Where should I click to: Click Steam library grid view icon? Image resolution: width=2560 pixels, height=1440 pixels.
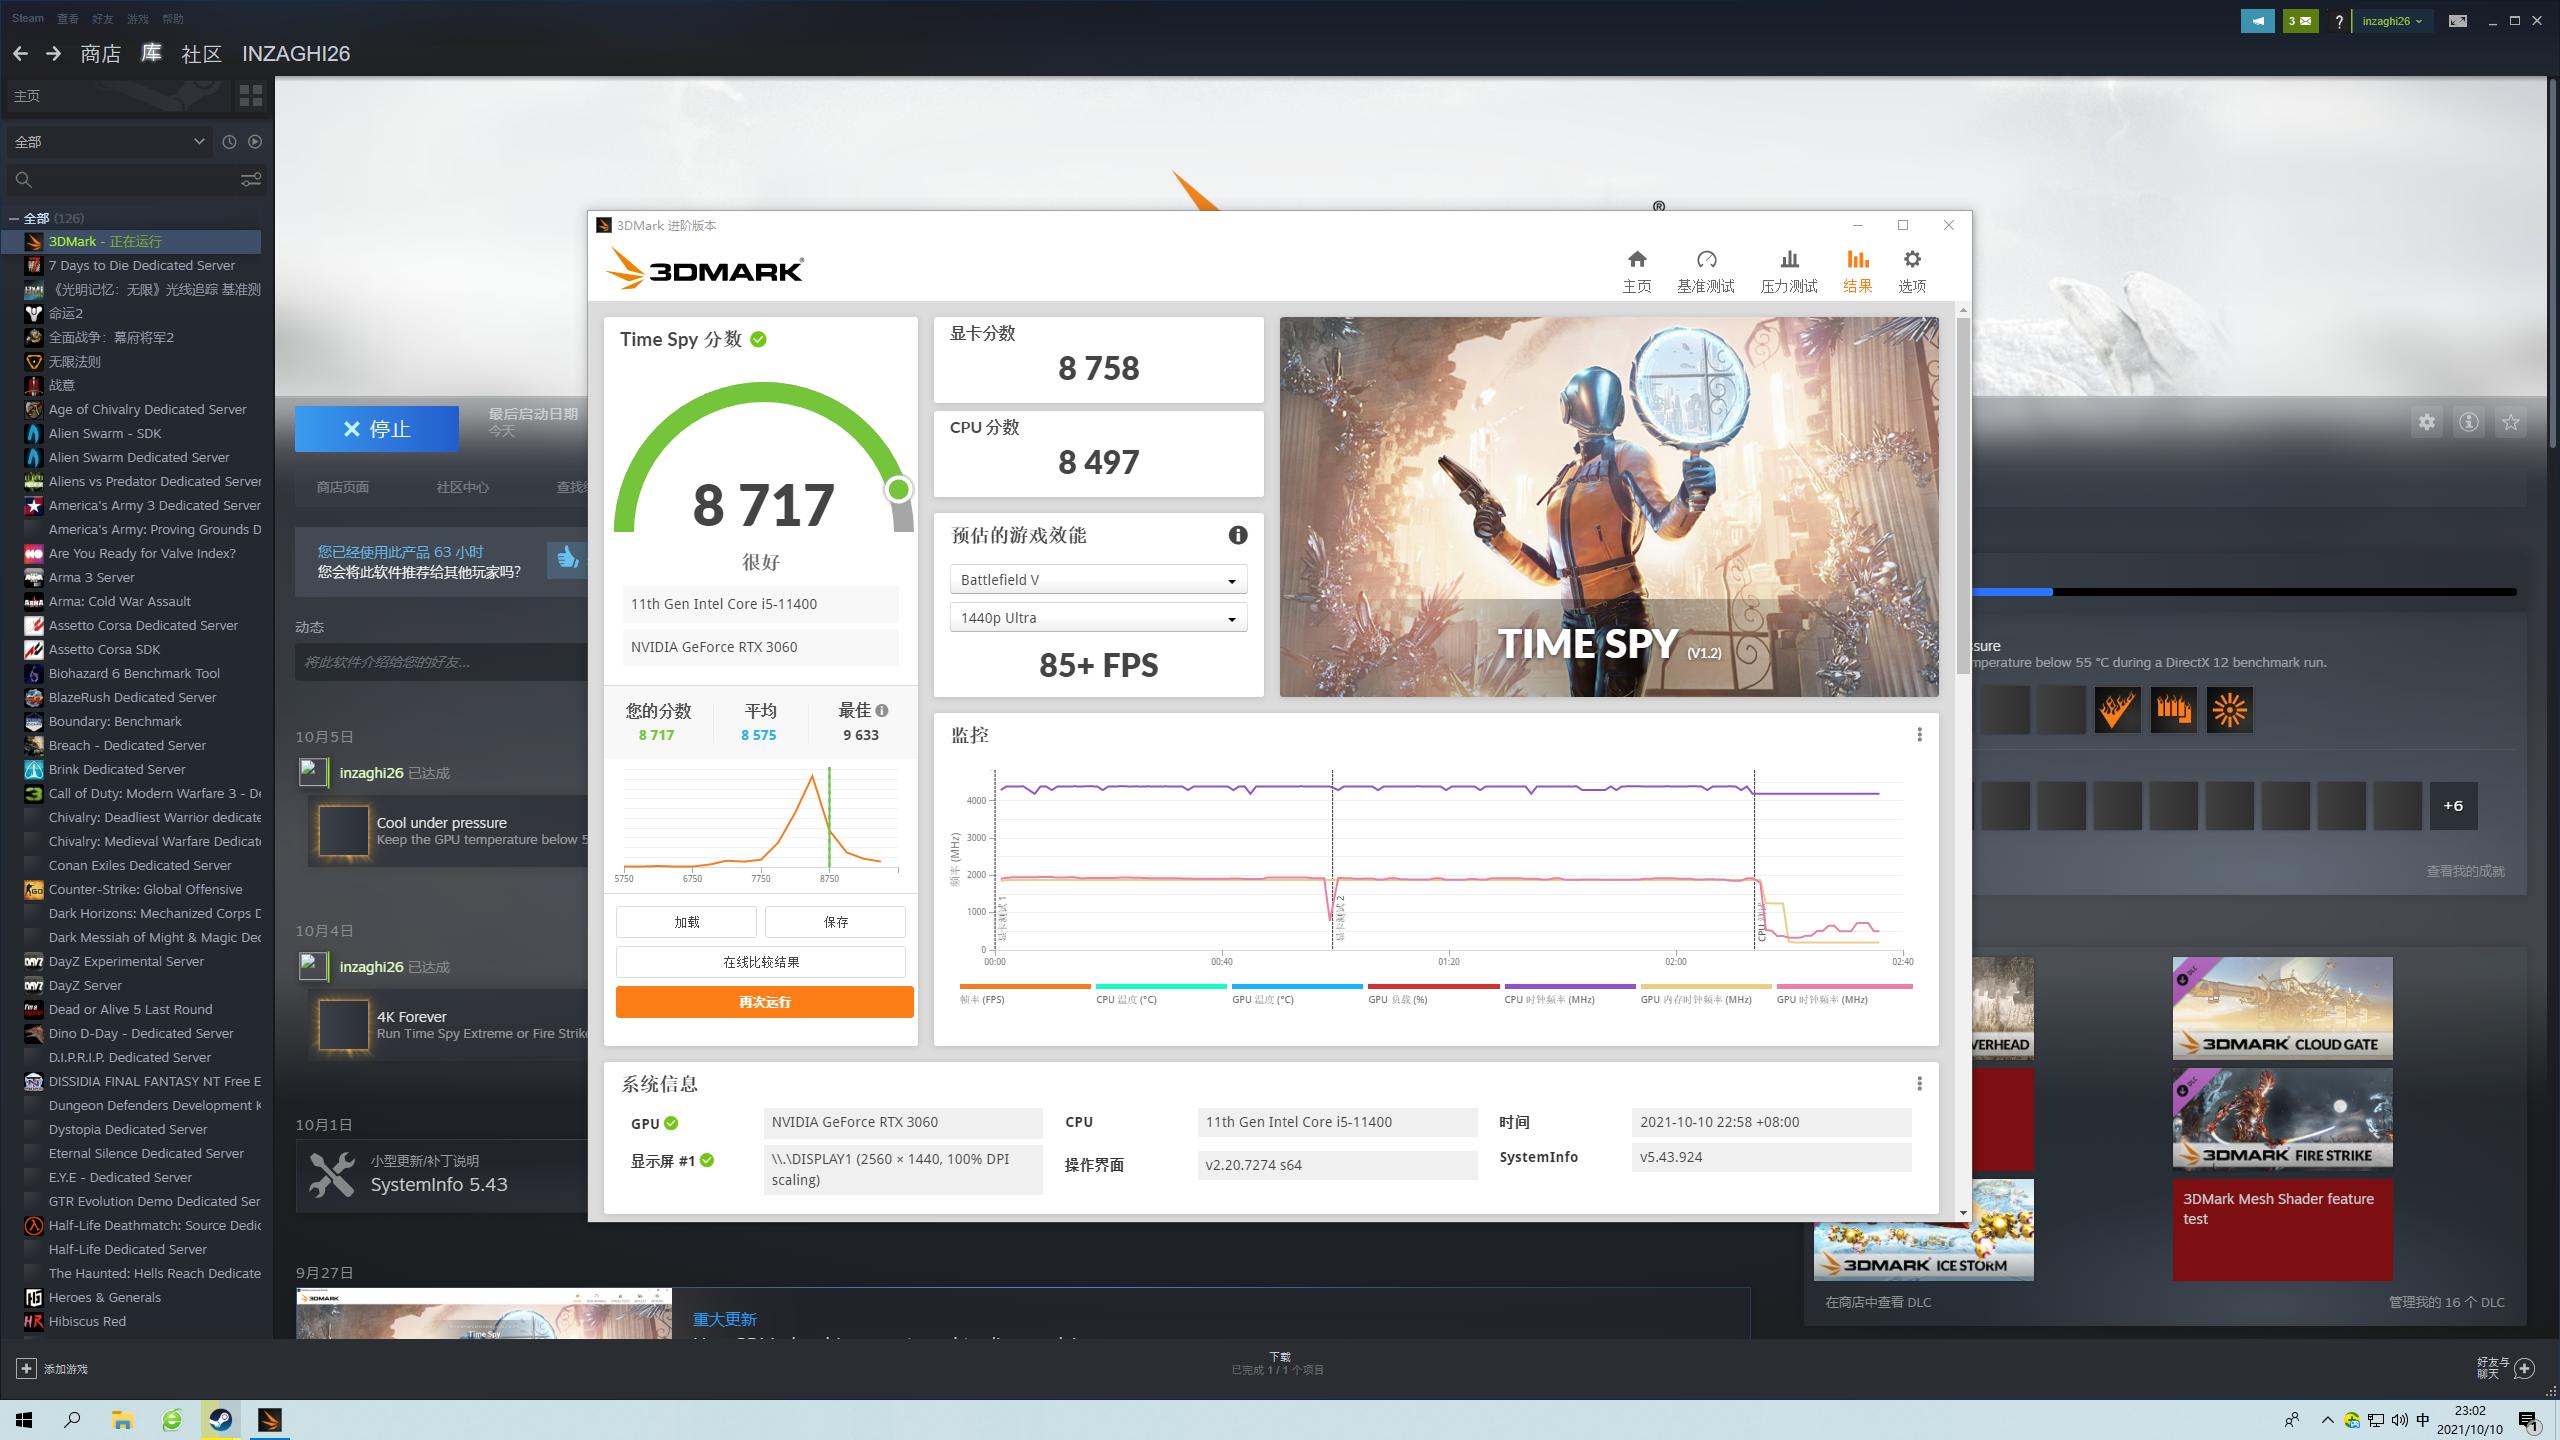click(x=250, y=96)
